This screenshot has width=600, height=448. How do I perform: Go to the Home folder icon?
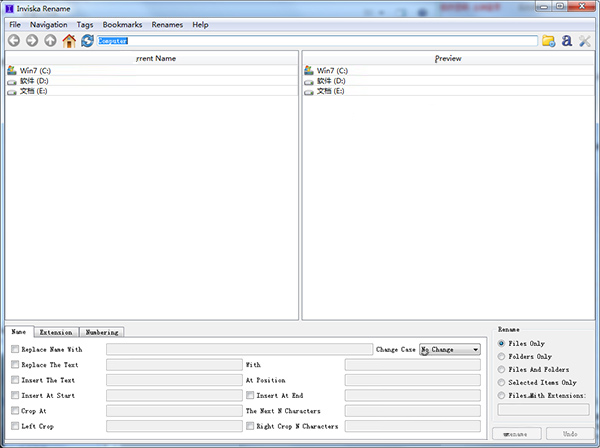coord(69,41)
